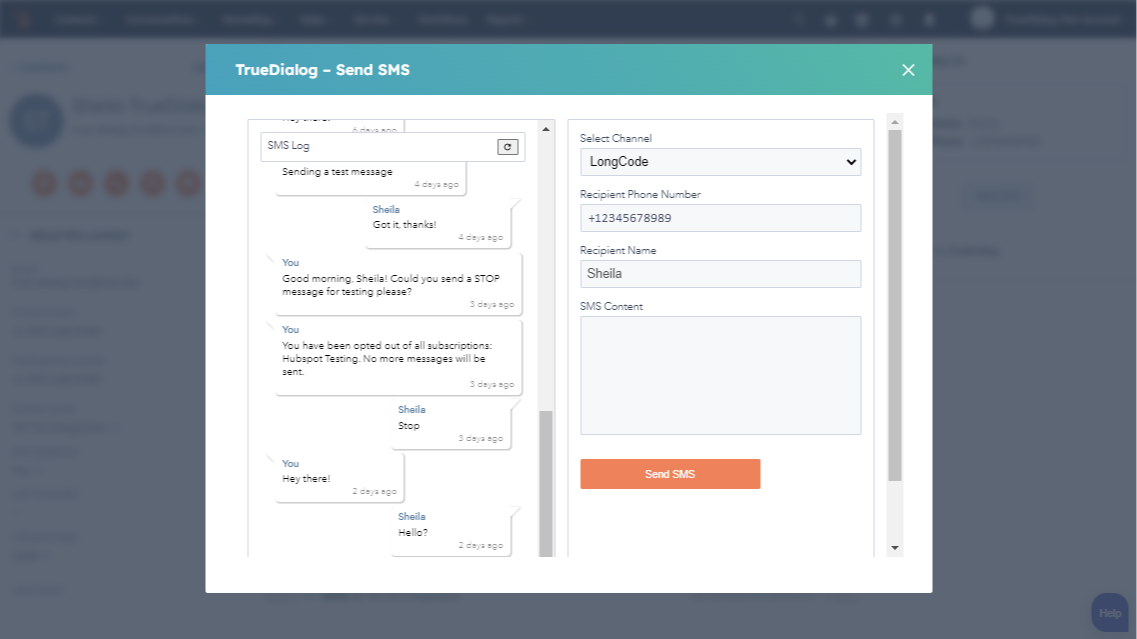
Task: Focus the Recipient Name field containing Sheila
Action: [720, 274]
